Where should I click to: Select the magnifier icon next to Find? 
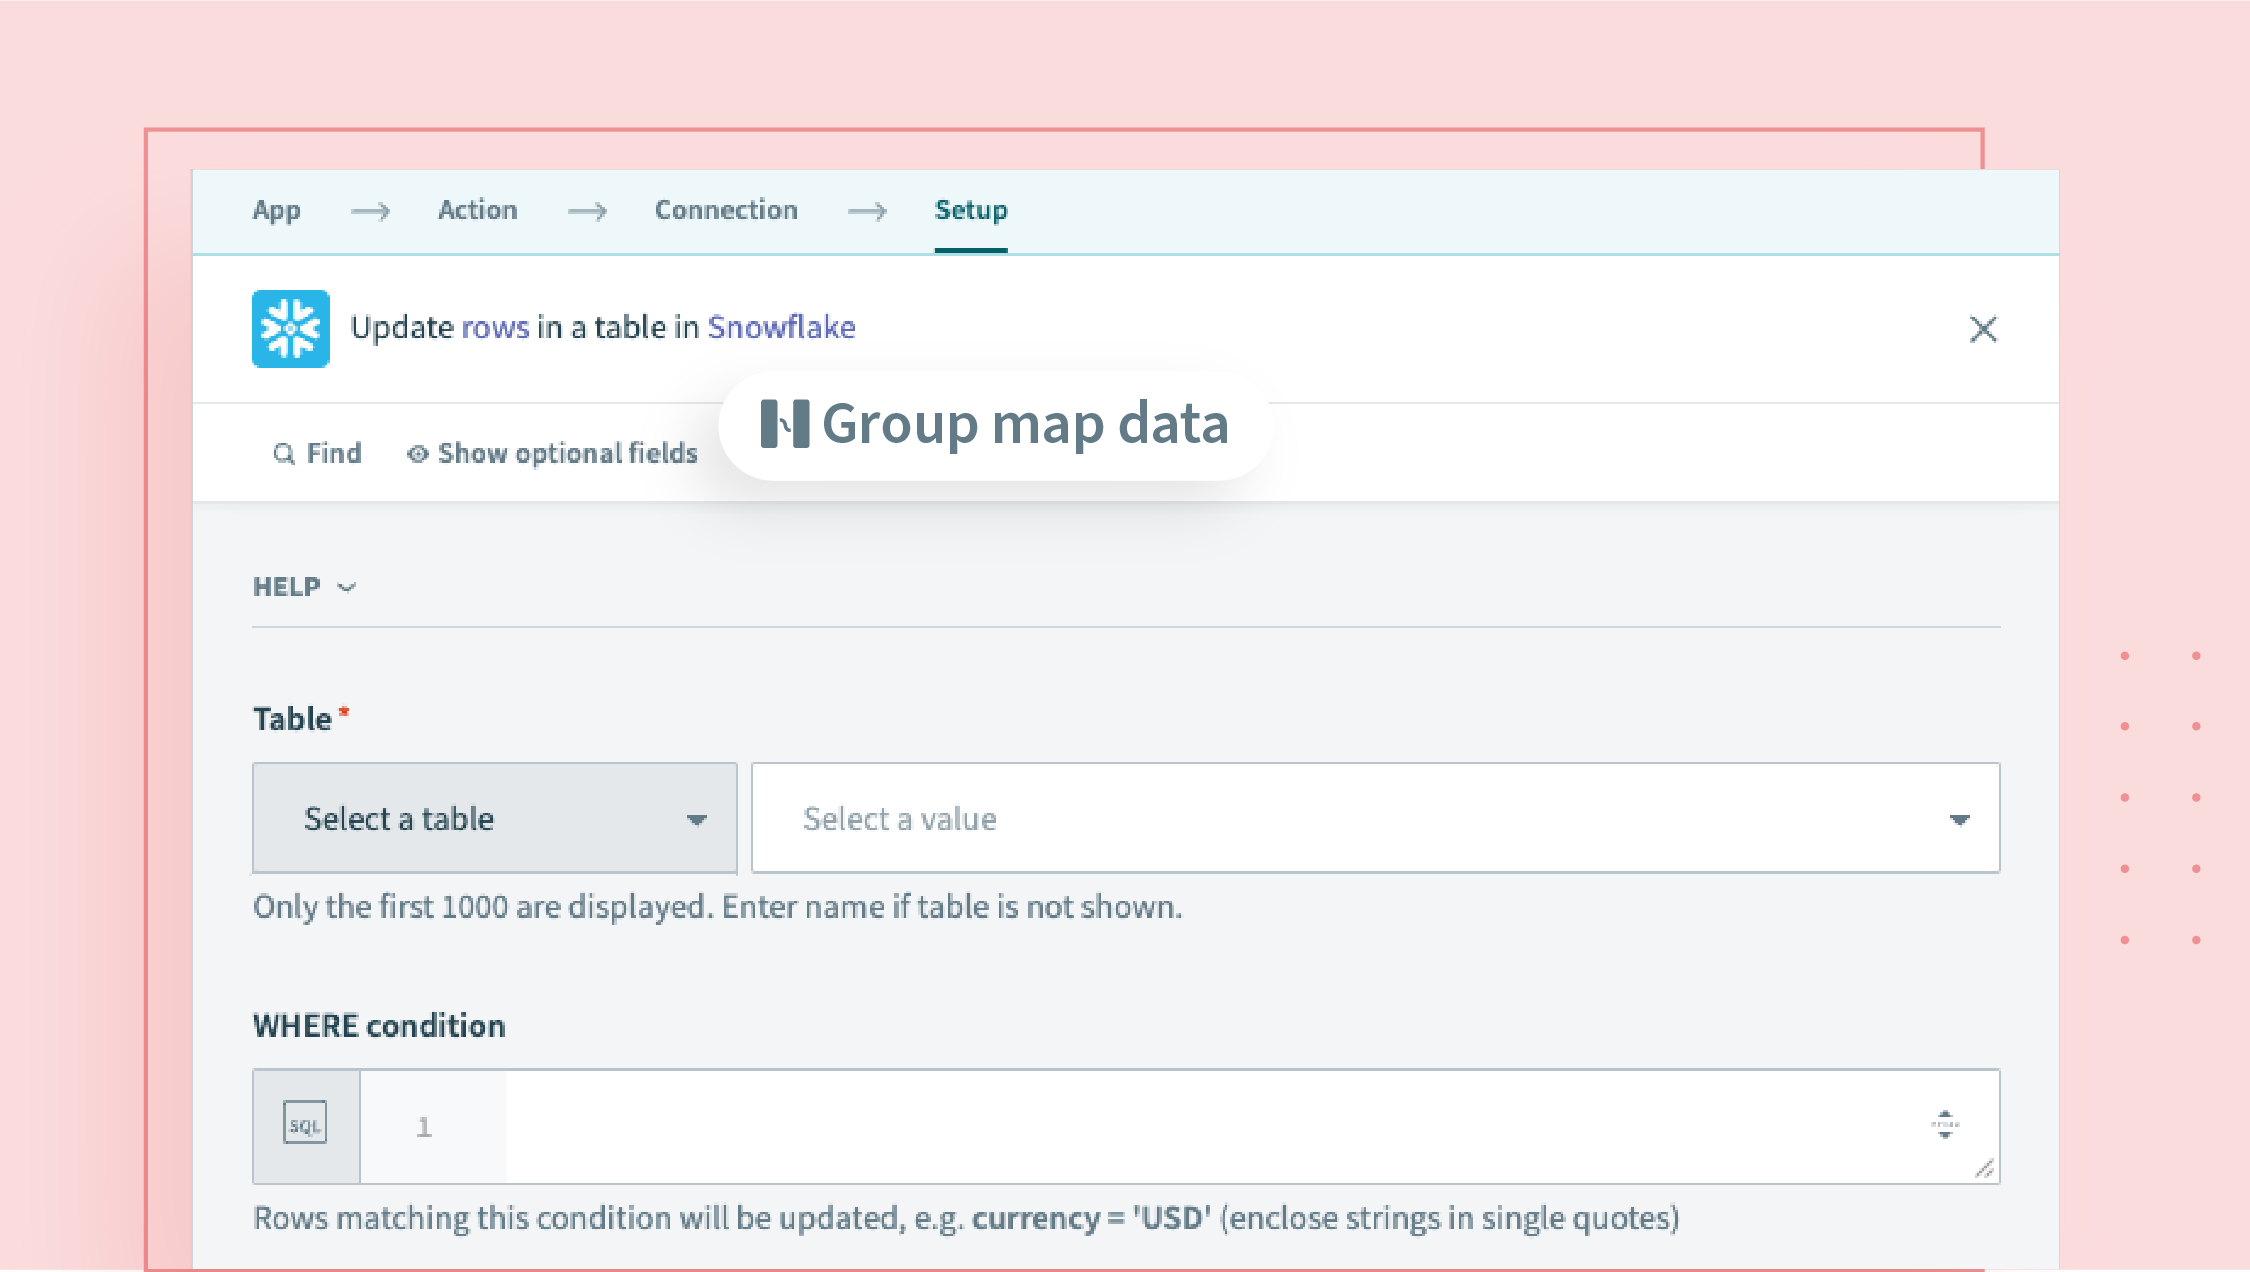284,453
